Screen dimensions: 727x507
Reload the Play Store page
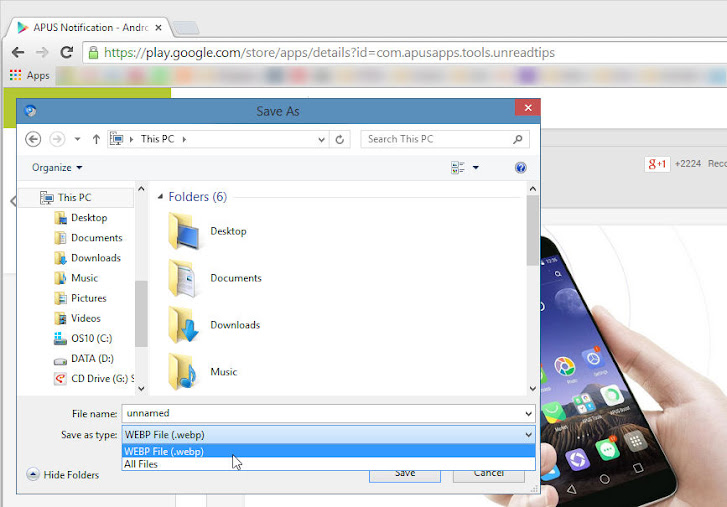click(x=67, y=52)
